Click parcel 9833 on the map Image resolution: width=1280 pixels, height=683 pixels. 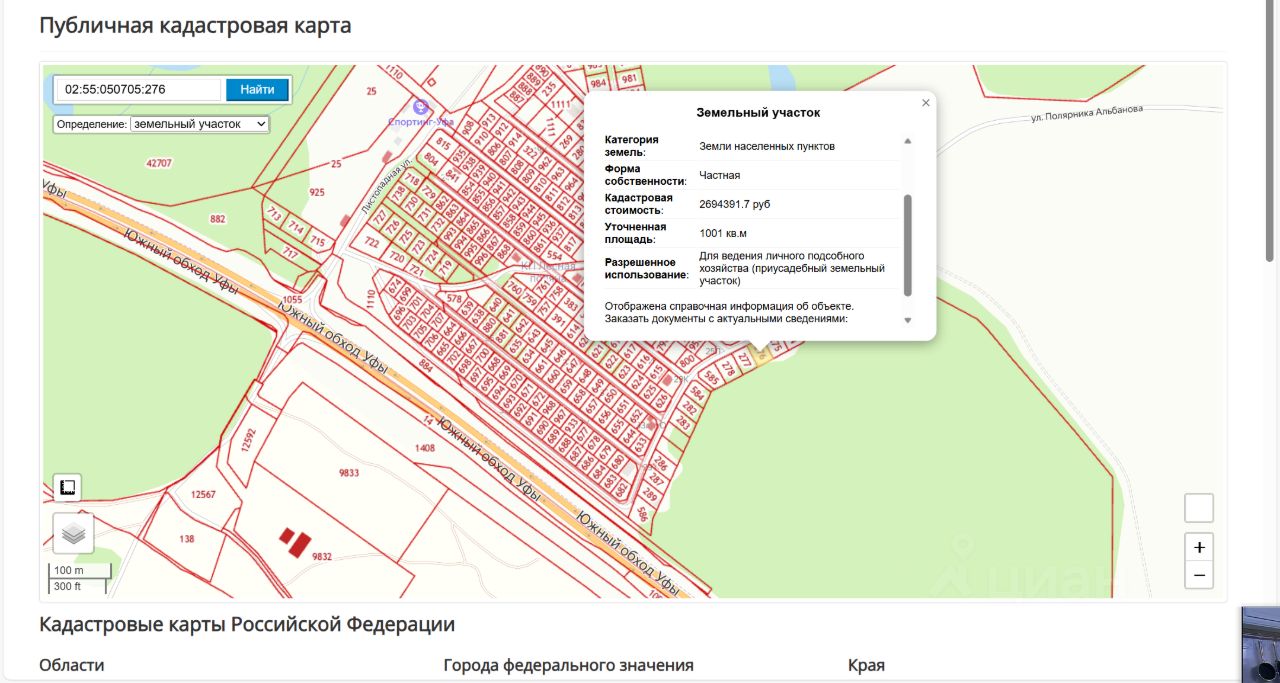coord(349,474)
